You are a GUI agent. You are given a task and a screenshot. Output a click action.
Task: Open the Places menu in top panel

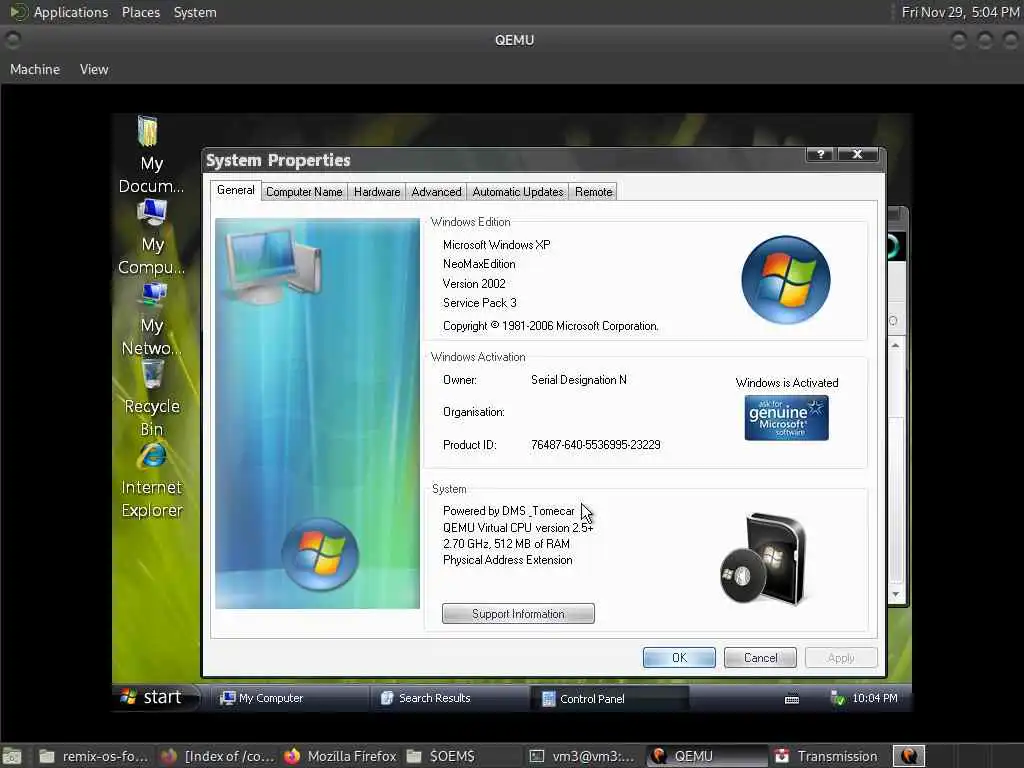(140, 12)
